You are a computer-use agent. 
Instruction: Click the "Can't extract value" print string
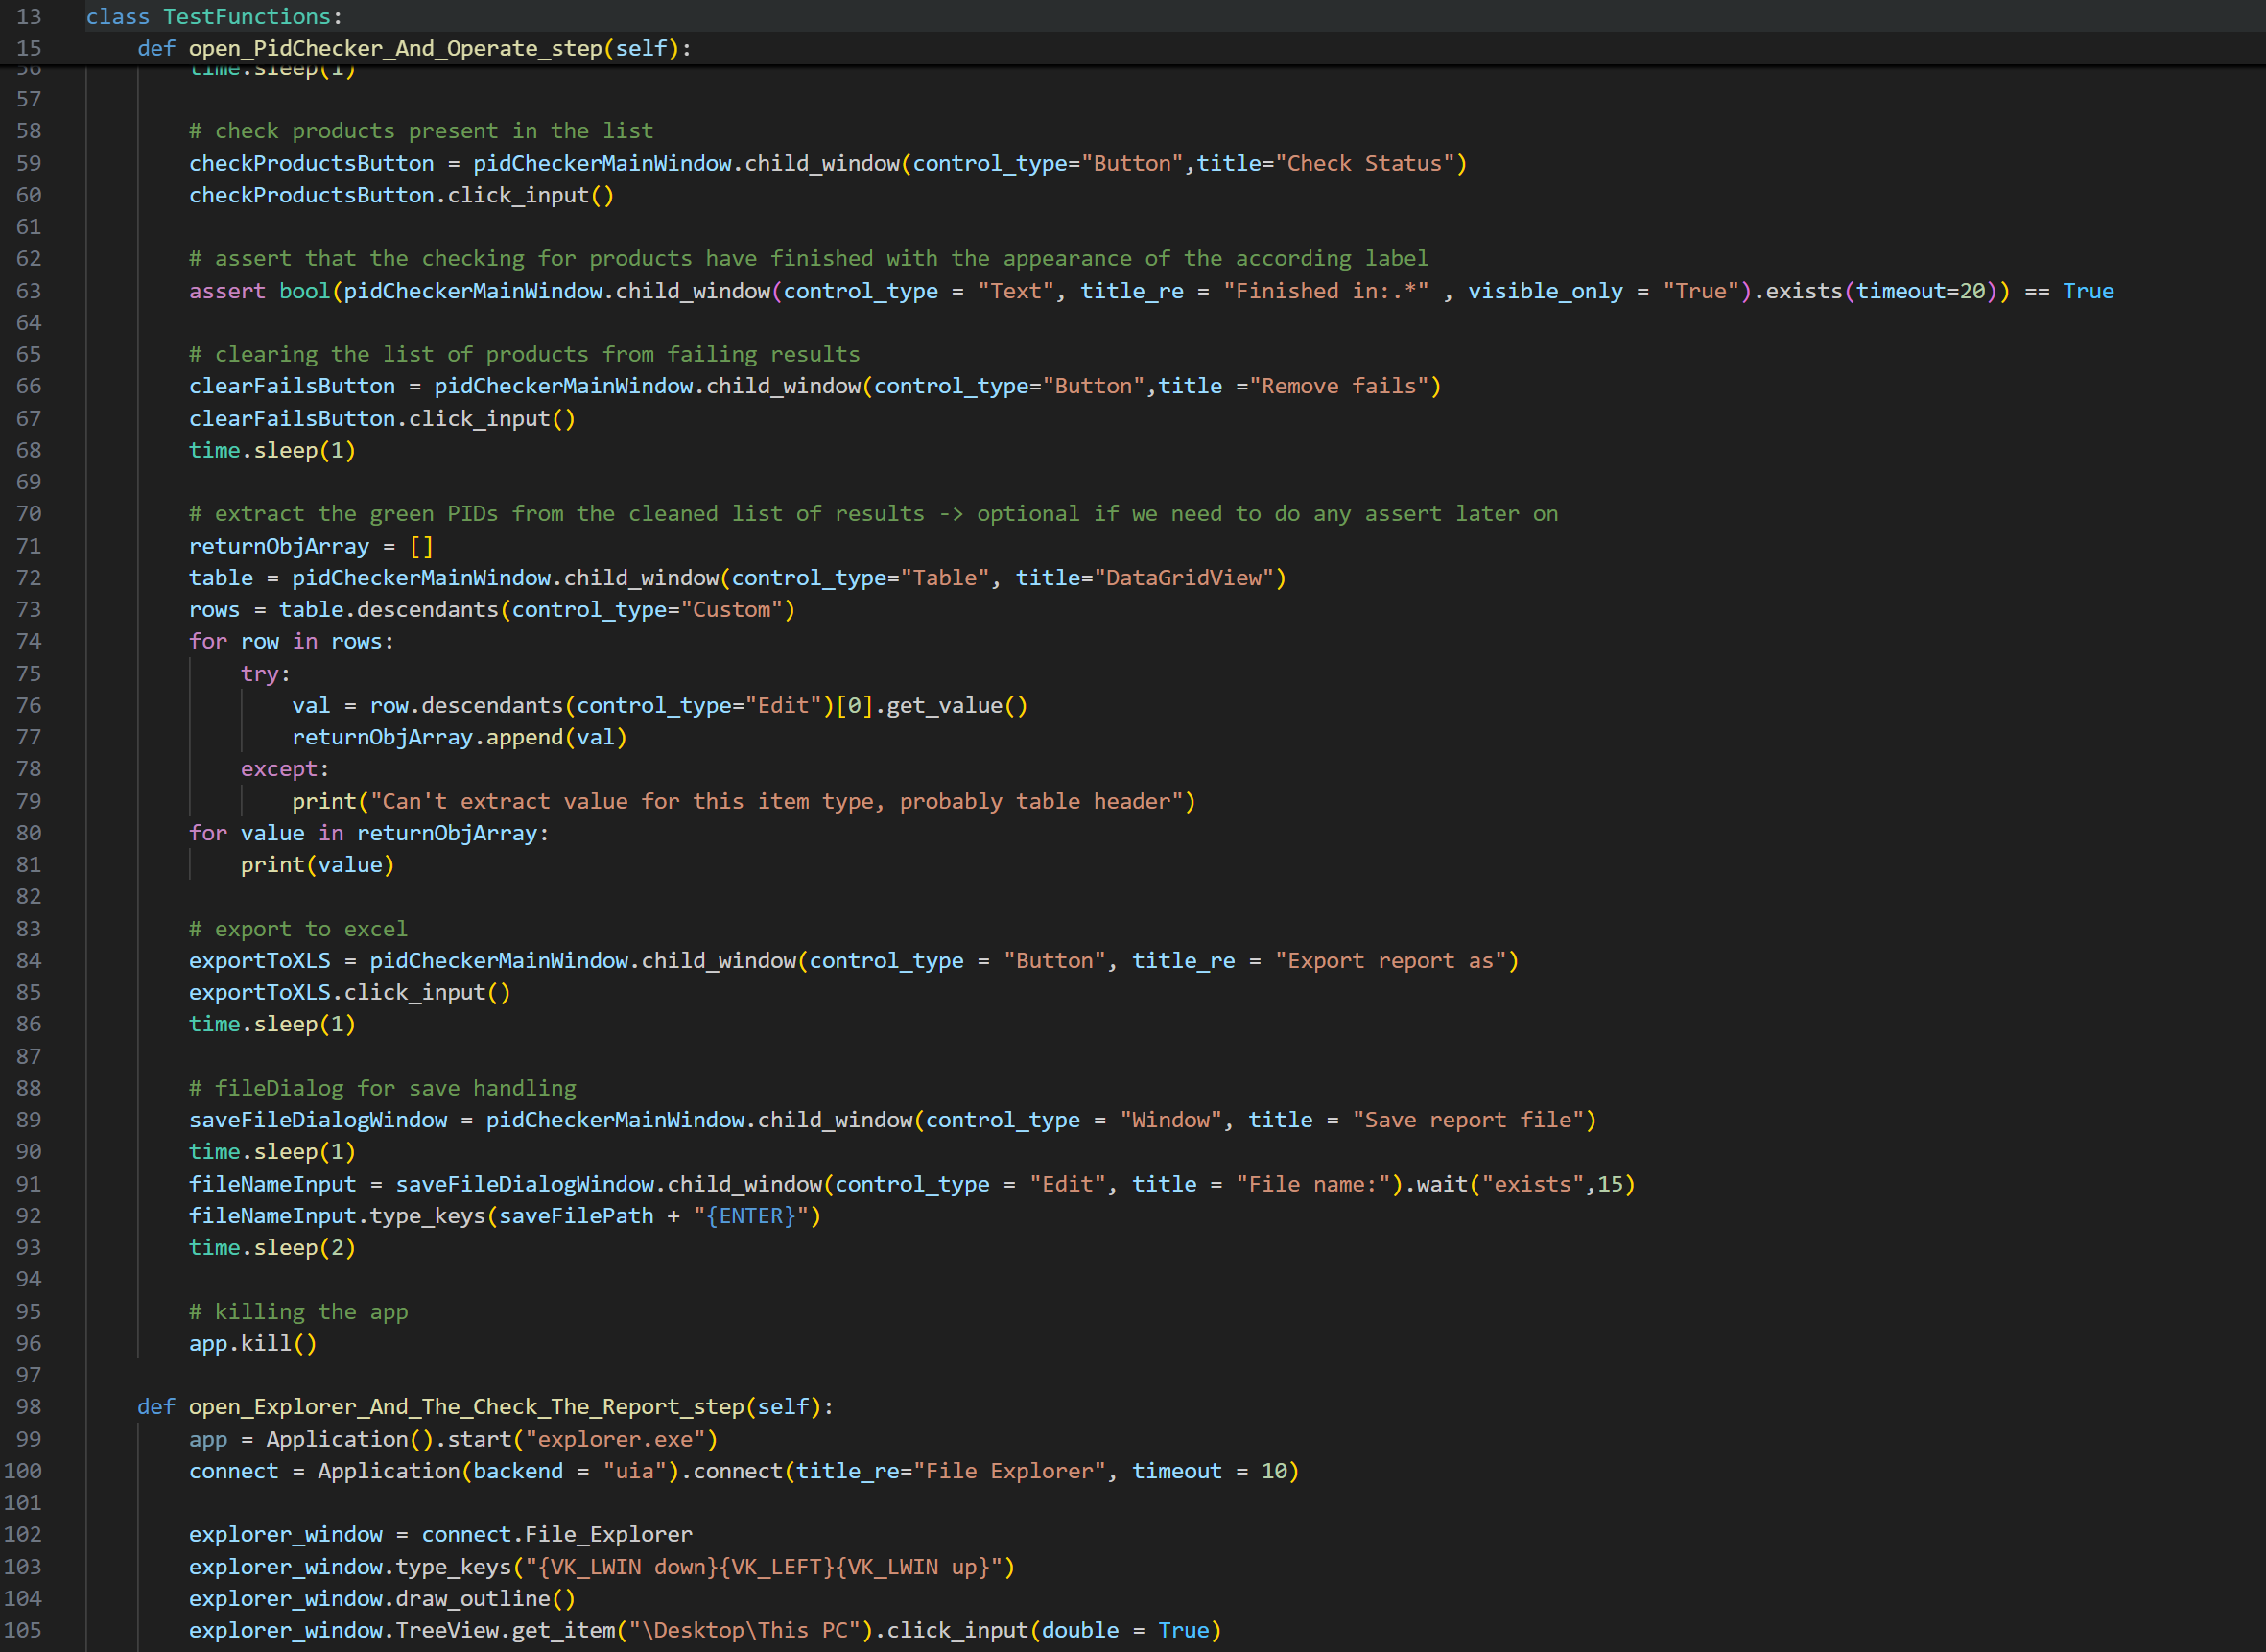click(x=776, y=801)
